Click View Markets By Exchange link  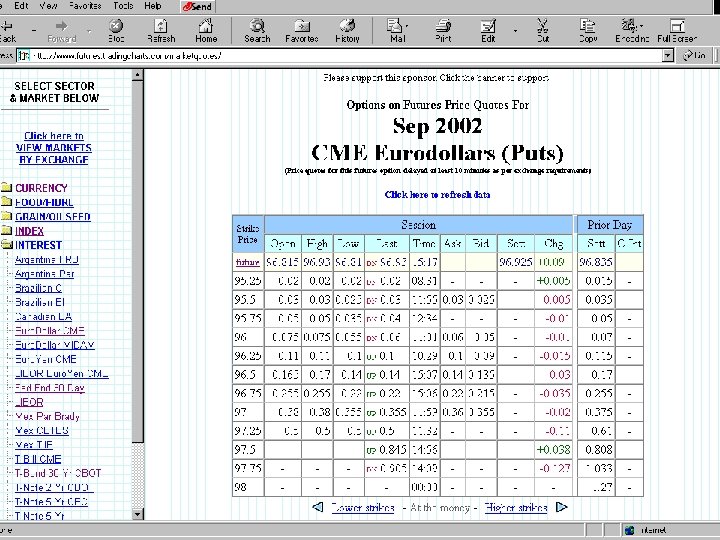tap(54, 148)
